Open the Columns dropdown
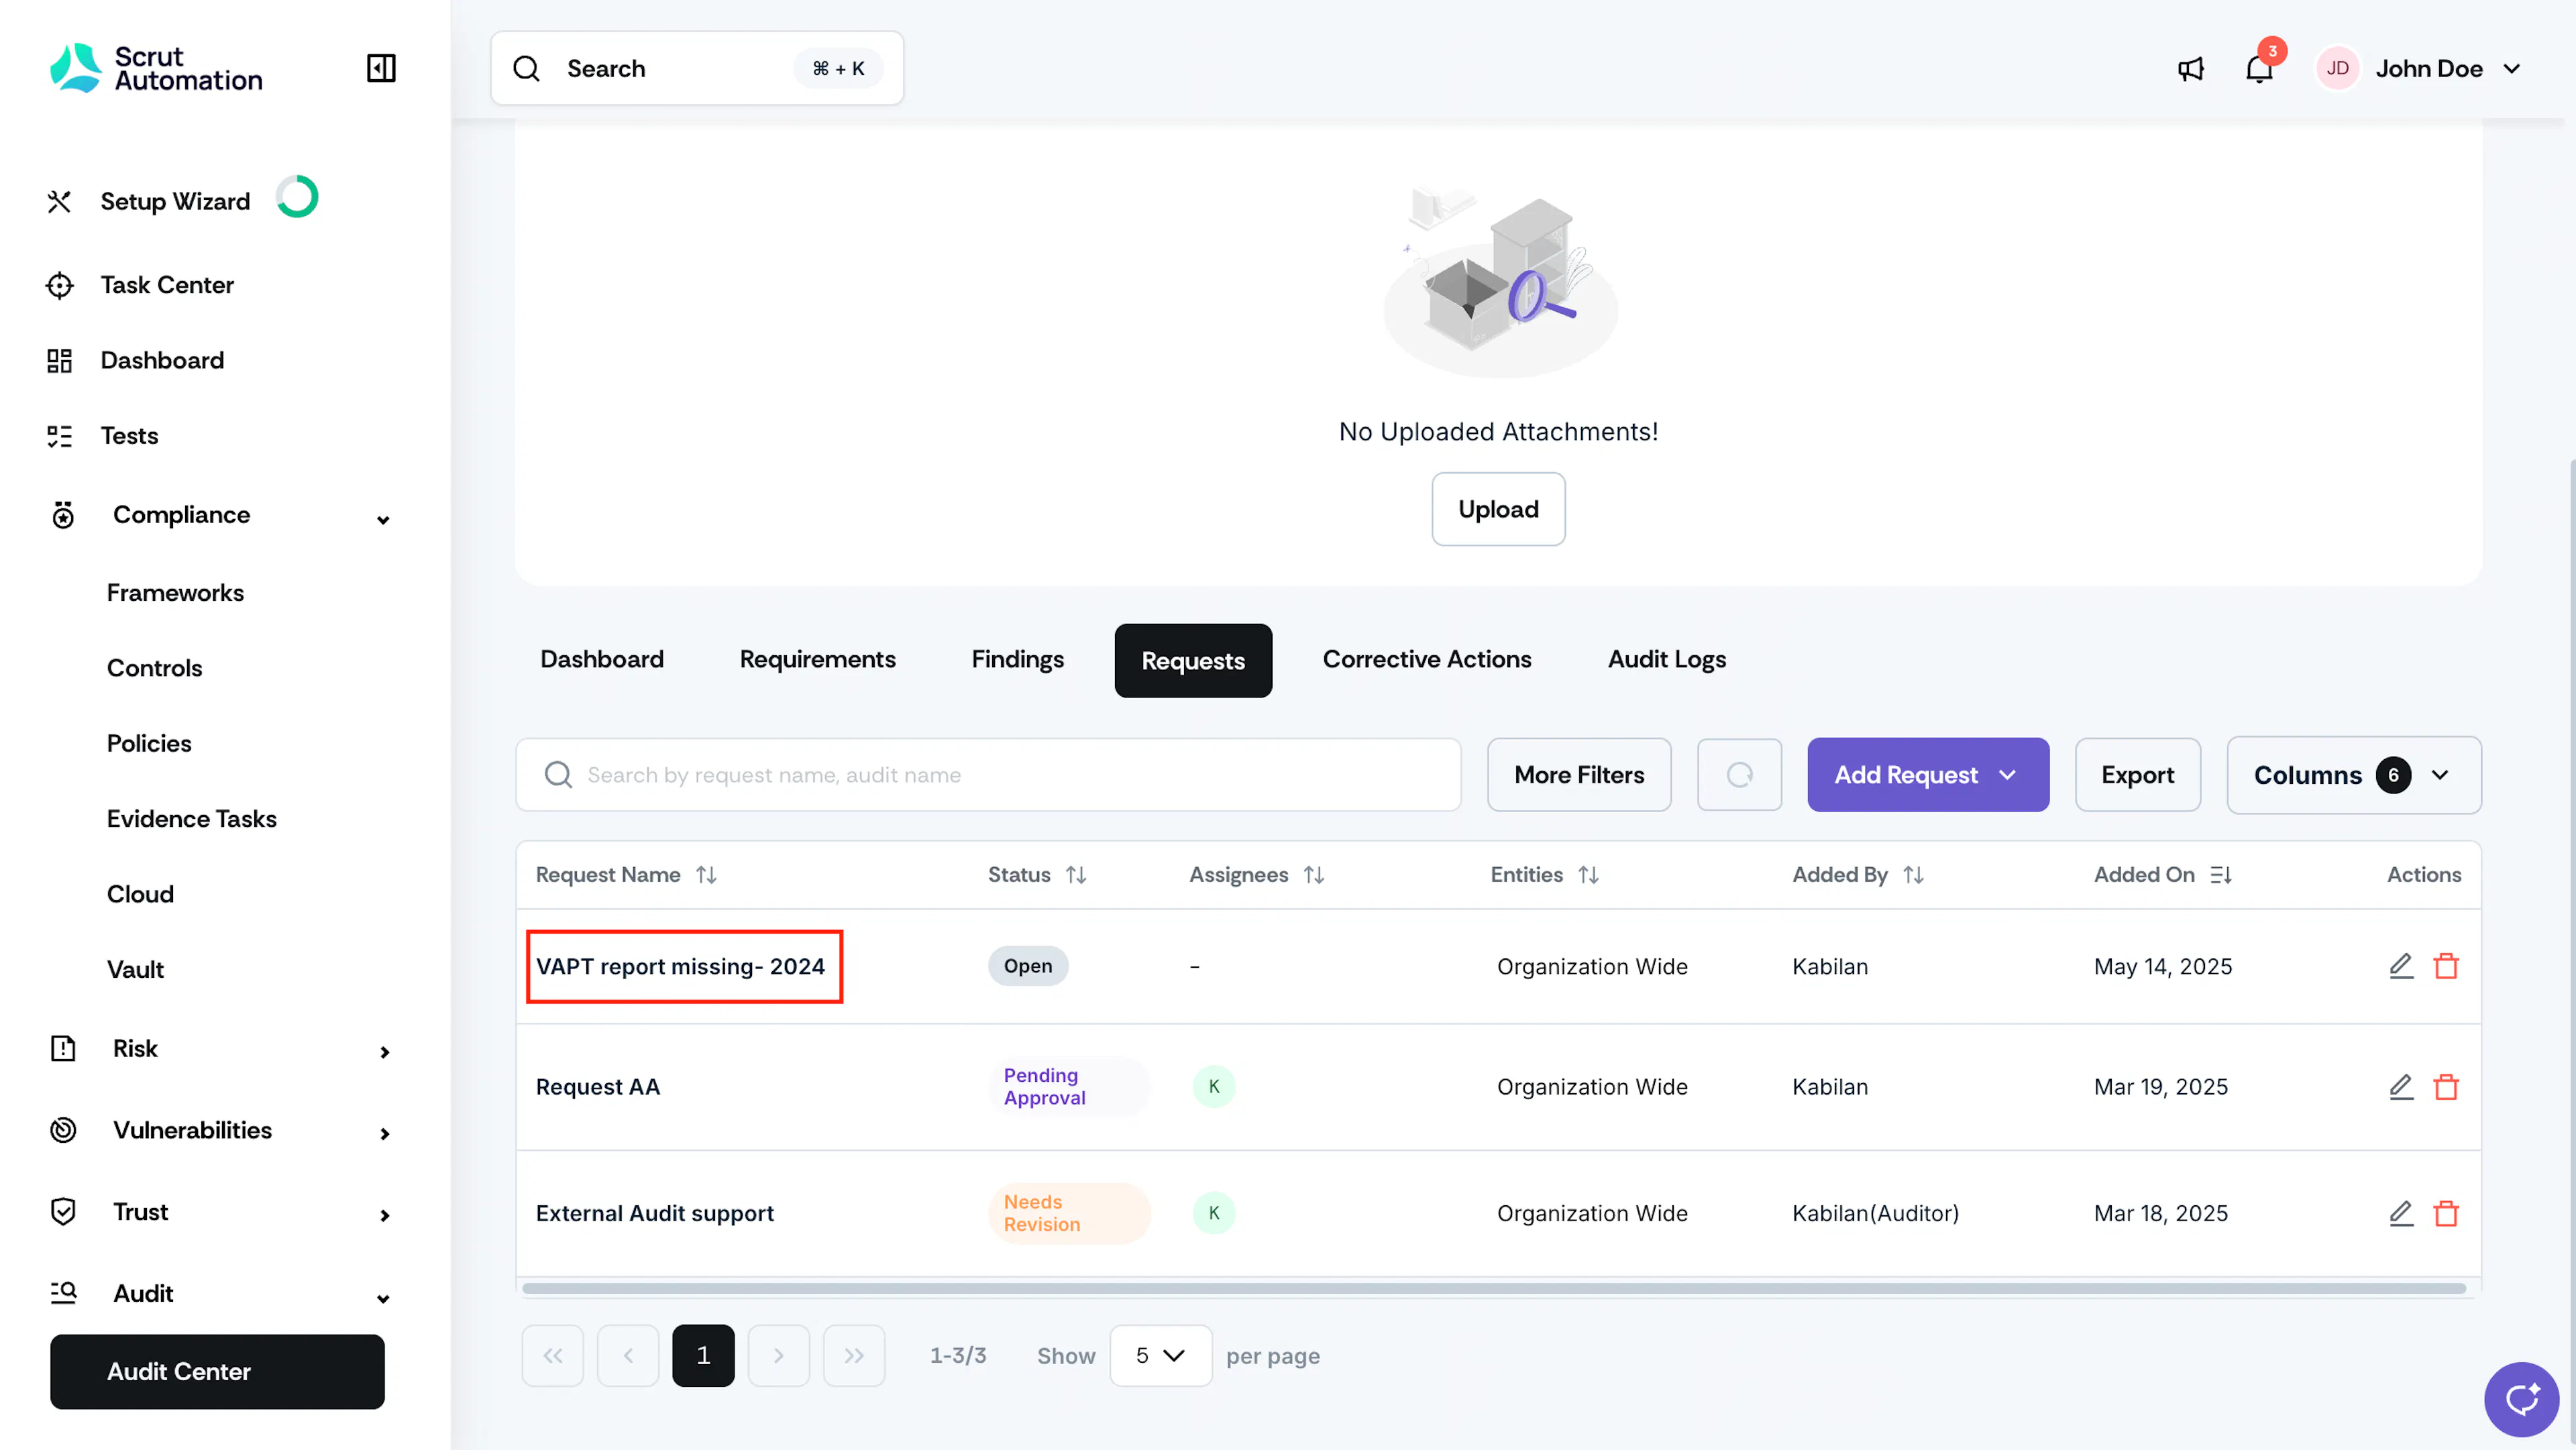This screenshot has height=1450, width=2576. pyautogui.click(x=2353, y=775)
